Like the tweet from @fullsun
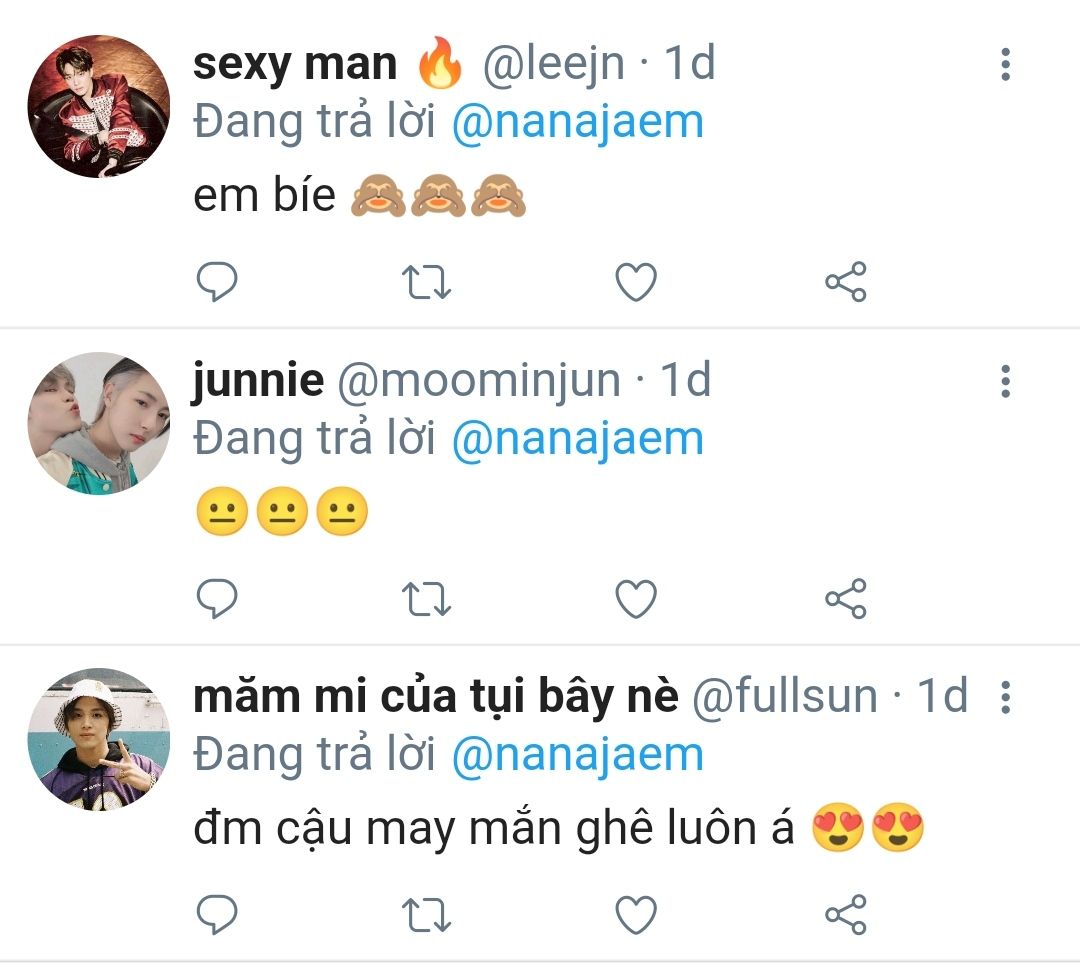Viewport: 1080px width, 970px height. (x=636, y=915)
